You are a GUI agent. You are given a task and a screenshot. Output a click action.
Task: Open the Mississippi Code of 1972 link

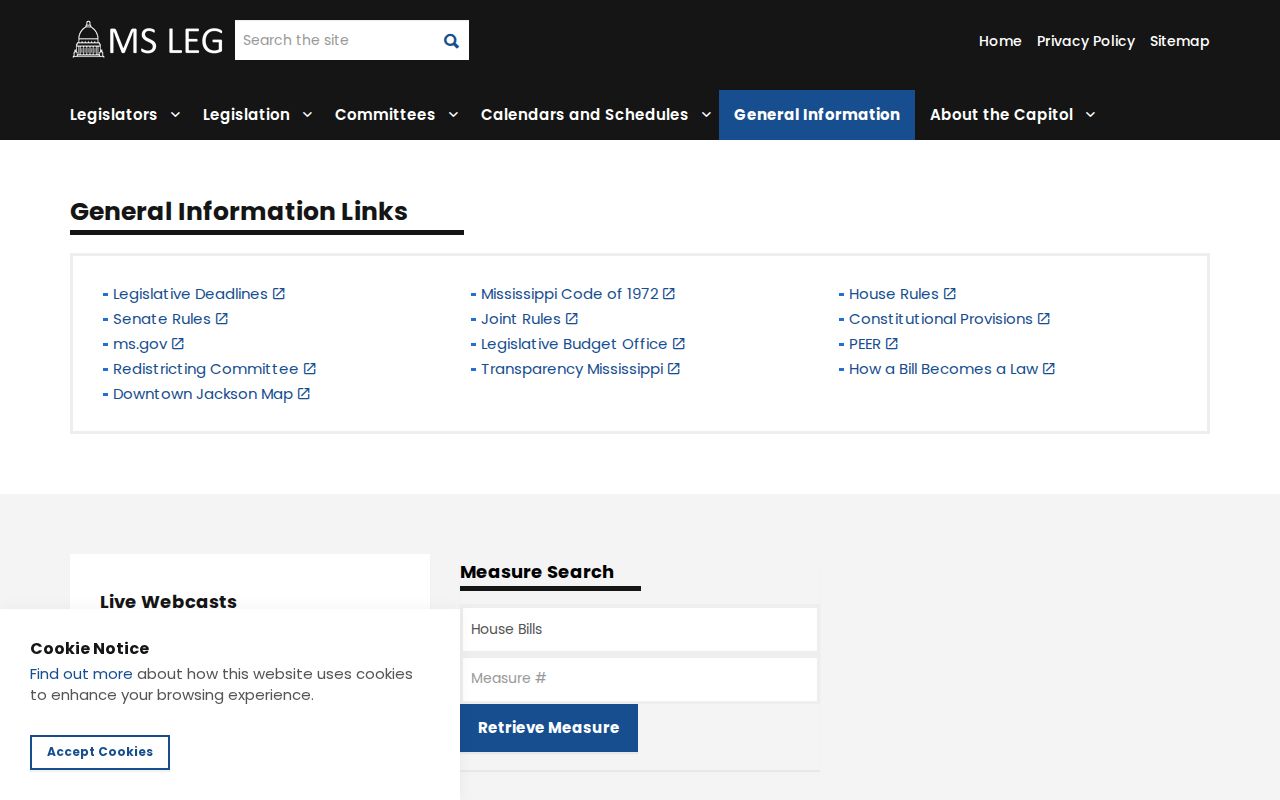coord(570,294)
